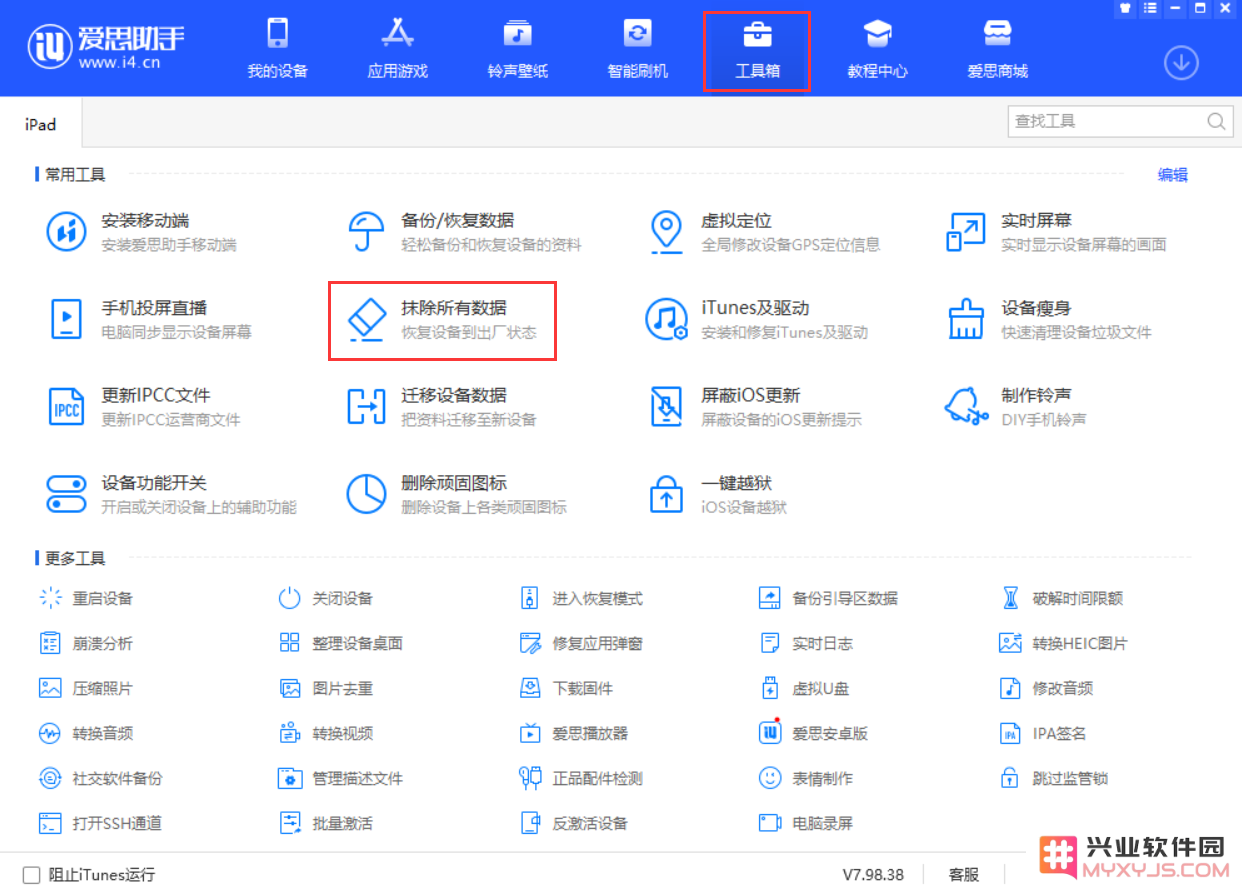The height and width of the screenshot is (894, 1242).
Task: Select the iPad device tab
Action: coord(41,125)
